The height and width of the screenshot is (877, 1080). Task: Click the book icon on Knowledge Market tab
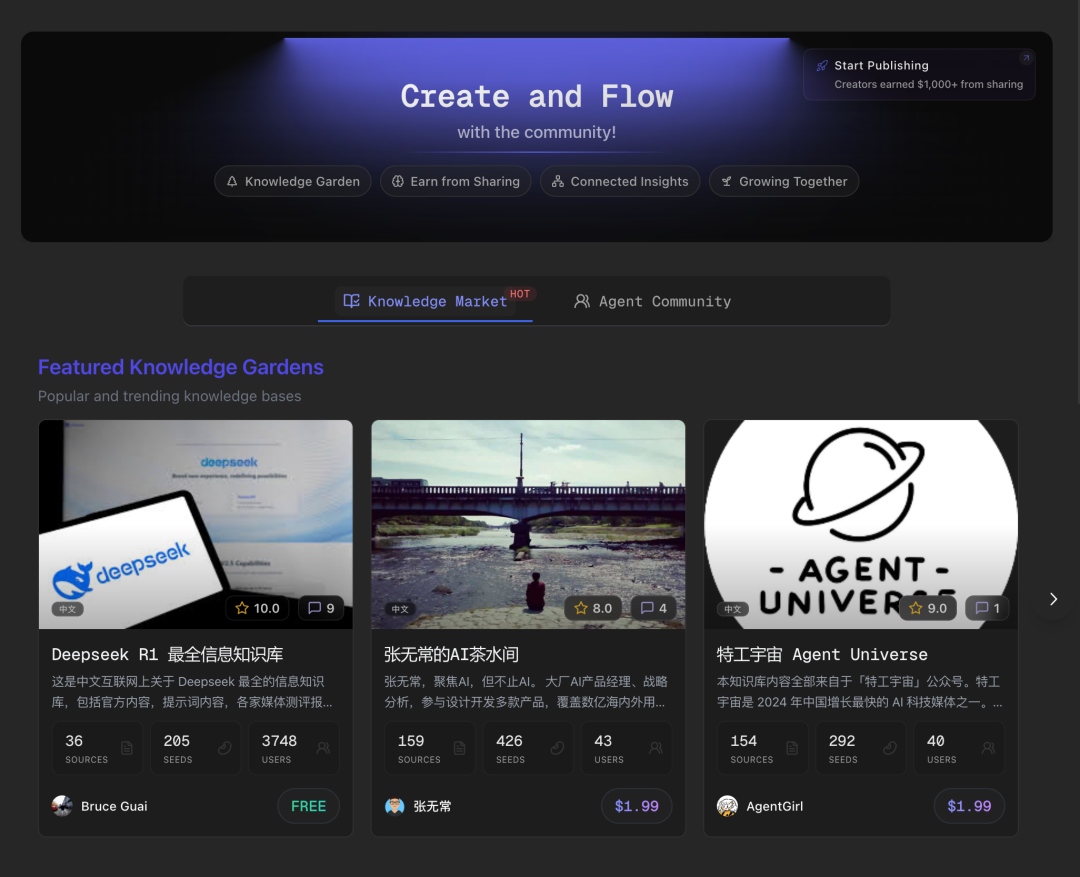351,301
